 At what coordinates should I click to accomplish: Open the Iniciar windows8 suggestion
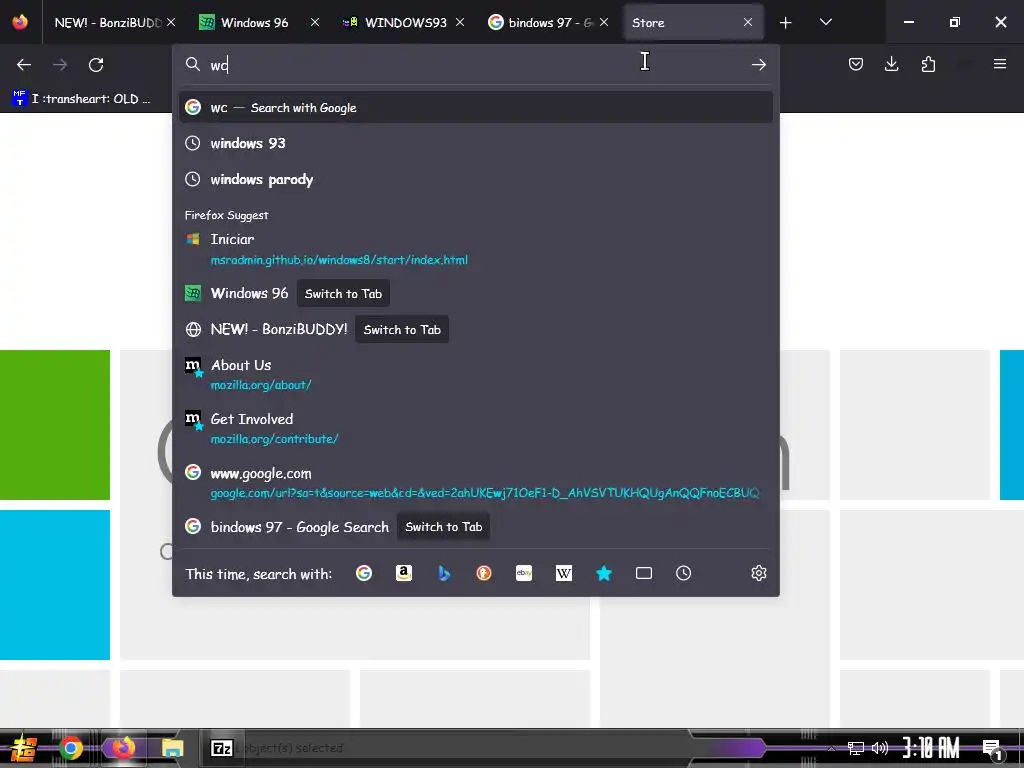tap(475, 249)
